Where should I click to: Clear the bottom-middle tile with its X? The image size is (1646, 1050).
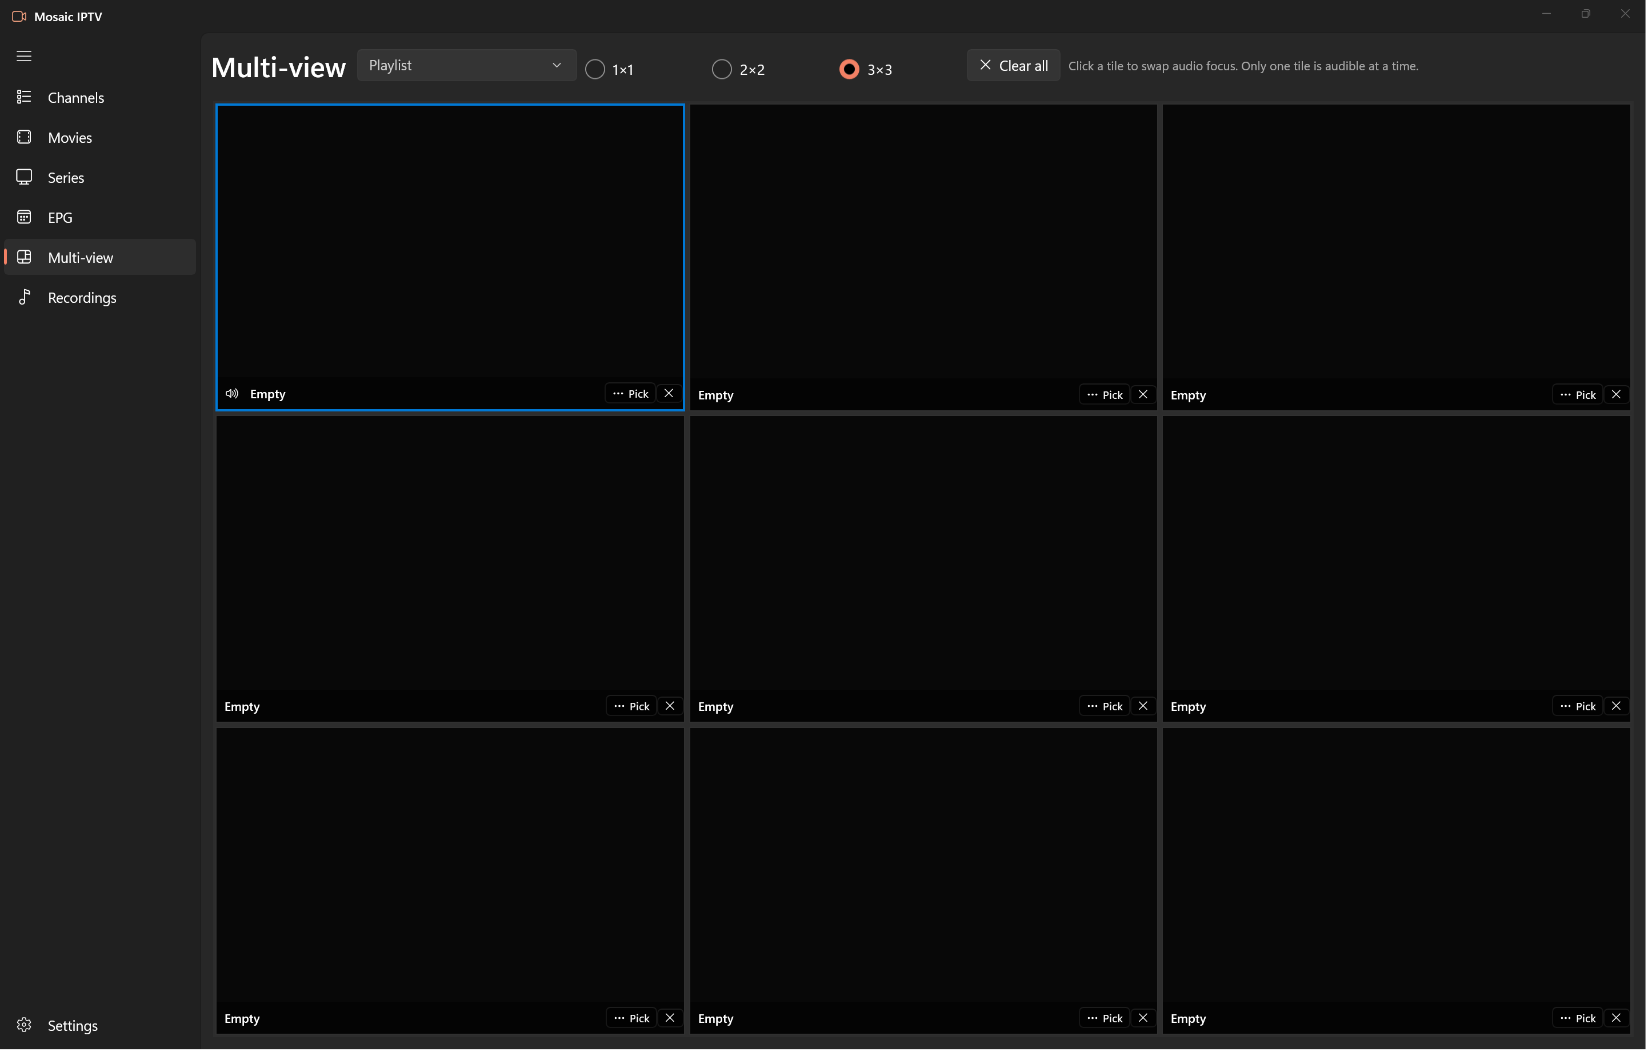(1143, 1018)
